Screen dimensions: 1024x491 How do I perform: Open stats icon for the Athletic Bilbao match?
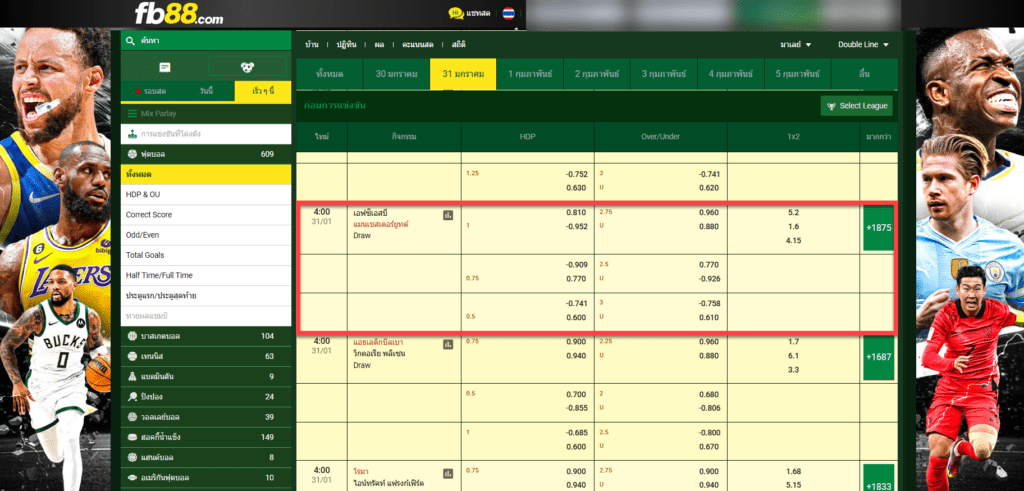448,344
